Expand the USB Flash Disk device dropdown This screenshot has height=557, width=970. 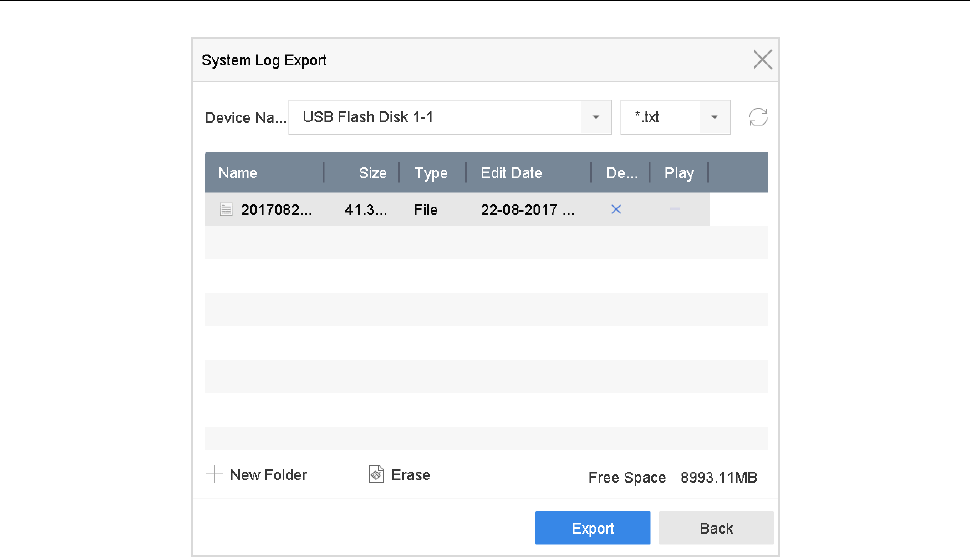596,118
